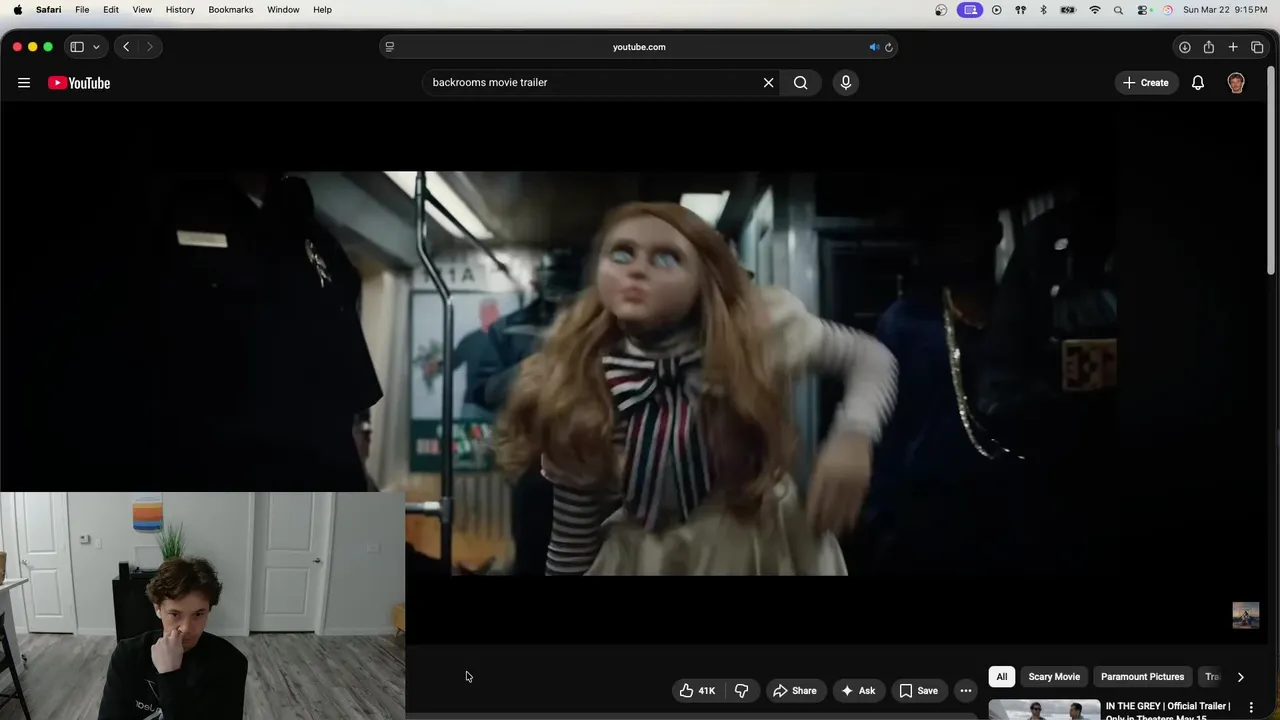This screenshot has width=1280, height=720.
Task: Mute tab audio via speaker icon
Action: 873,47
